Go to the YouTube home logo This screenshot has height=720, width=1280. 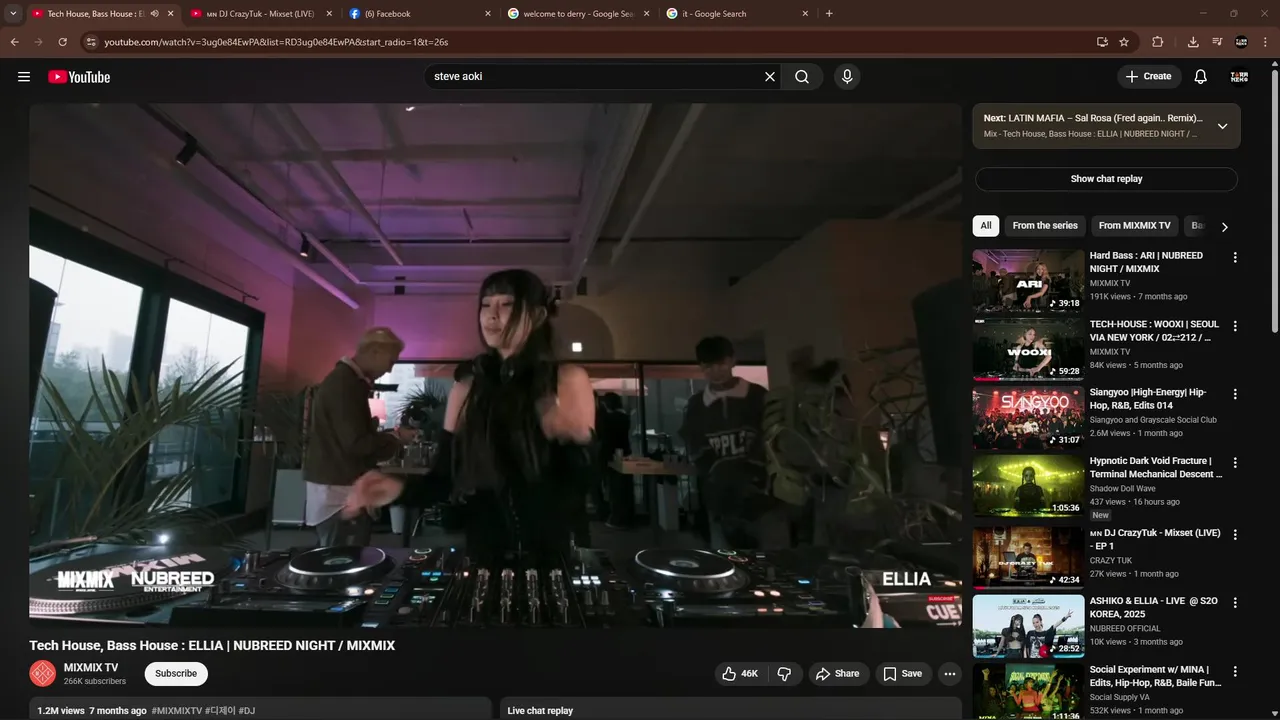[x=79, y=77]
